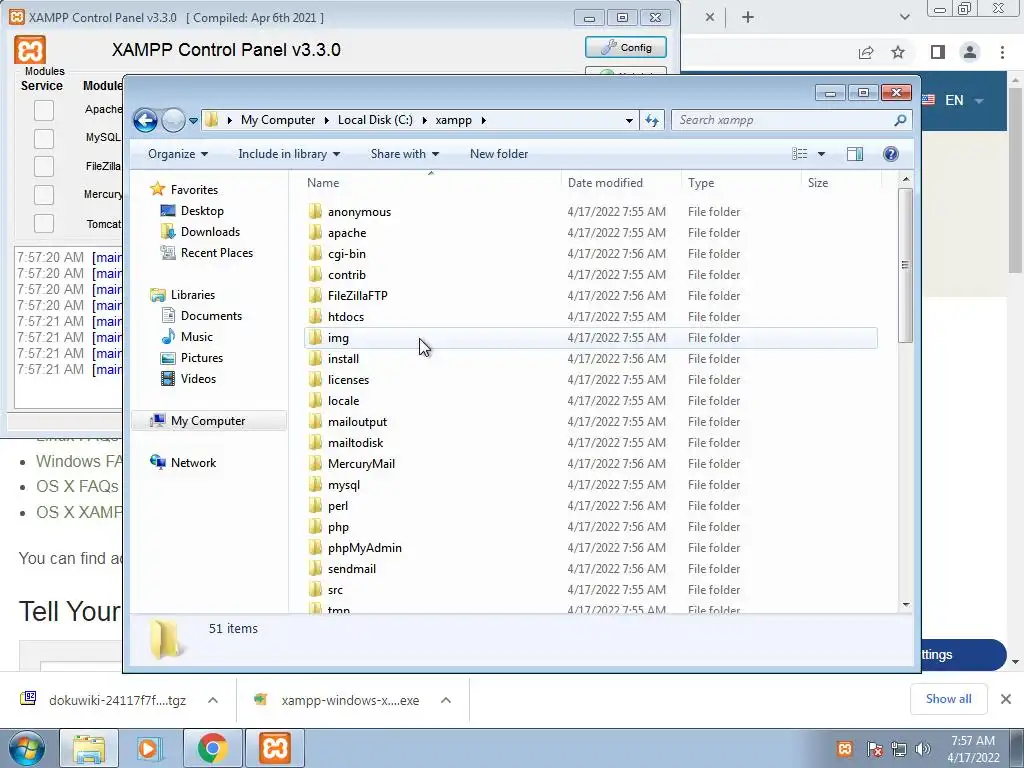1024x768 pixels.
Task: Click the XAMPP logo in Control Panel
Action: tap(30, 50)
